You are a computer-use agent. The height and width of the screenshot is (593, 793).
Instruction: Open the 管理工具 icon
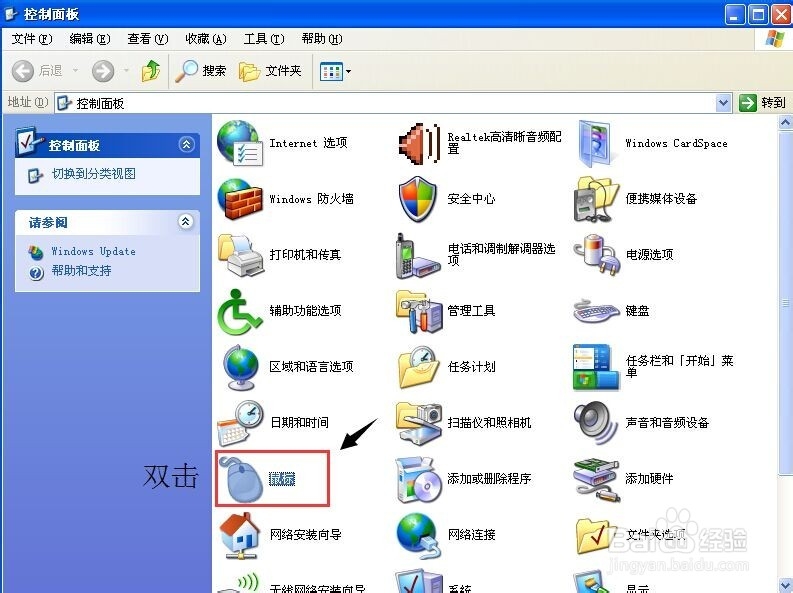[x=419, y=311]
